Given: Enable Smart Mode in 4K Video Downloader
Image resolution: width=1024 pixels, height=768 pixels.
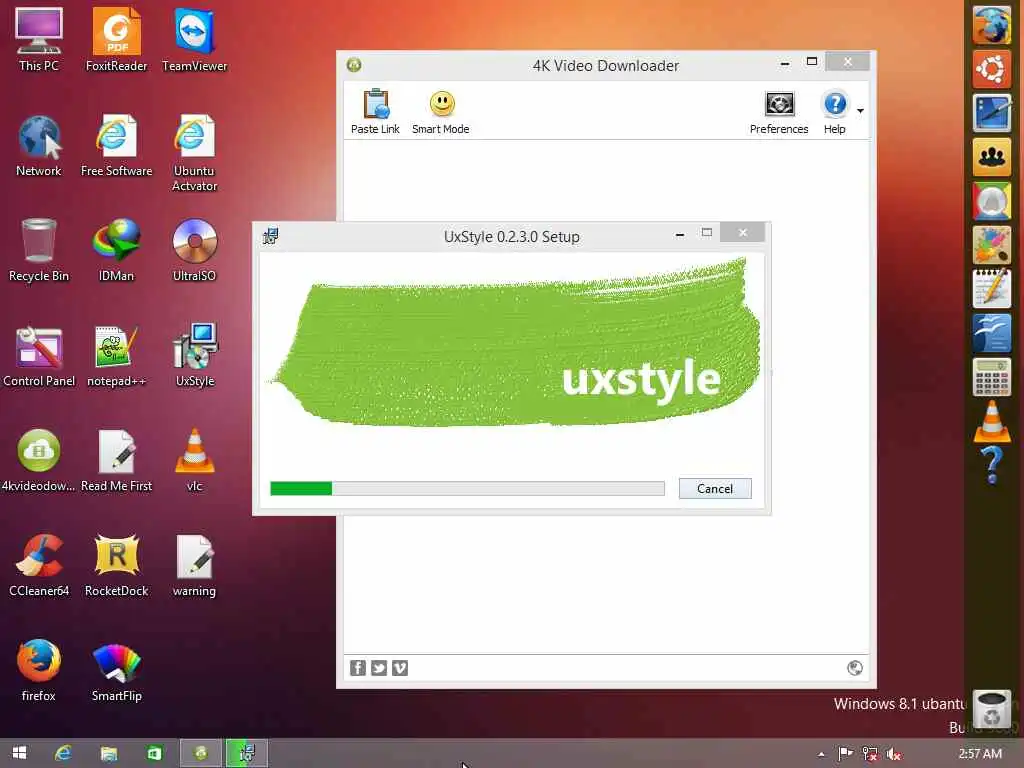Looking at the screenshot, I should click(x=441, y=112).
